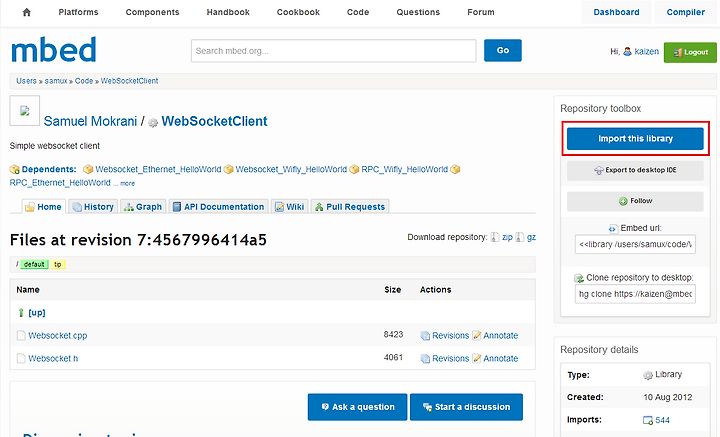Open the Components menu
The height and width of the screenshot is (437, 720).
coord(152,12)
